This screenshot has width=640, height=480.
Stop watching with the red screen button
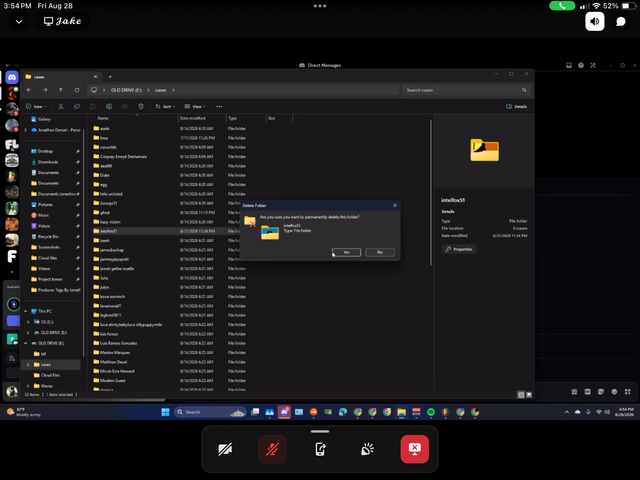coord(415,449)
